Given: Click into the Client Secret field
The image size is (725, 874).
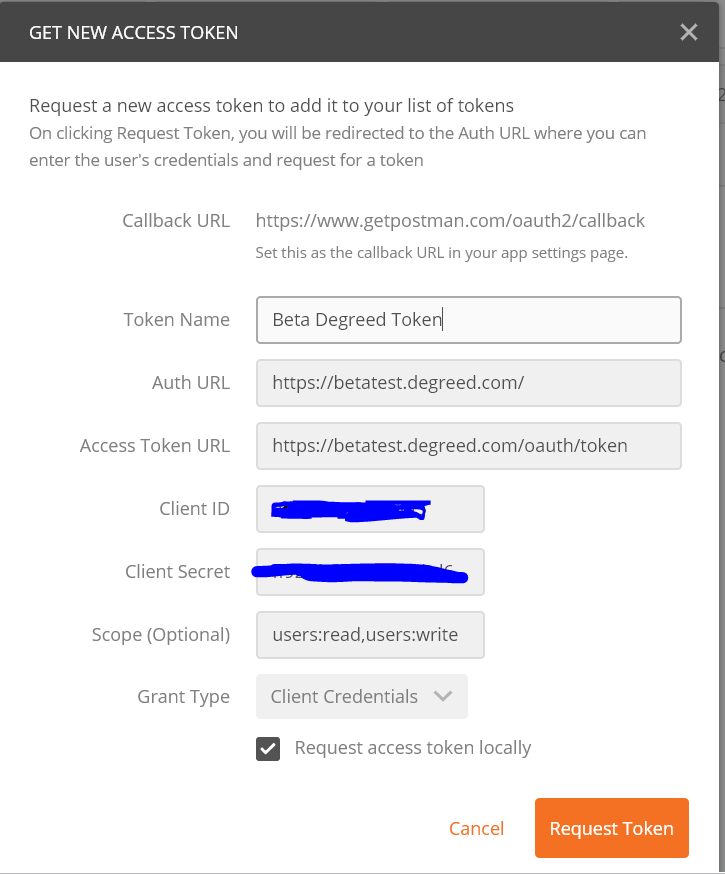Looking at the screenshot, I should [370, 572].
